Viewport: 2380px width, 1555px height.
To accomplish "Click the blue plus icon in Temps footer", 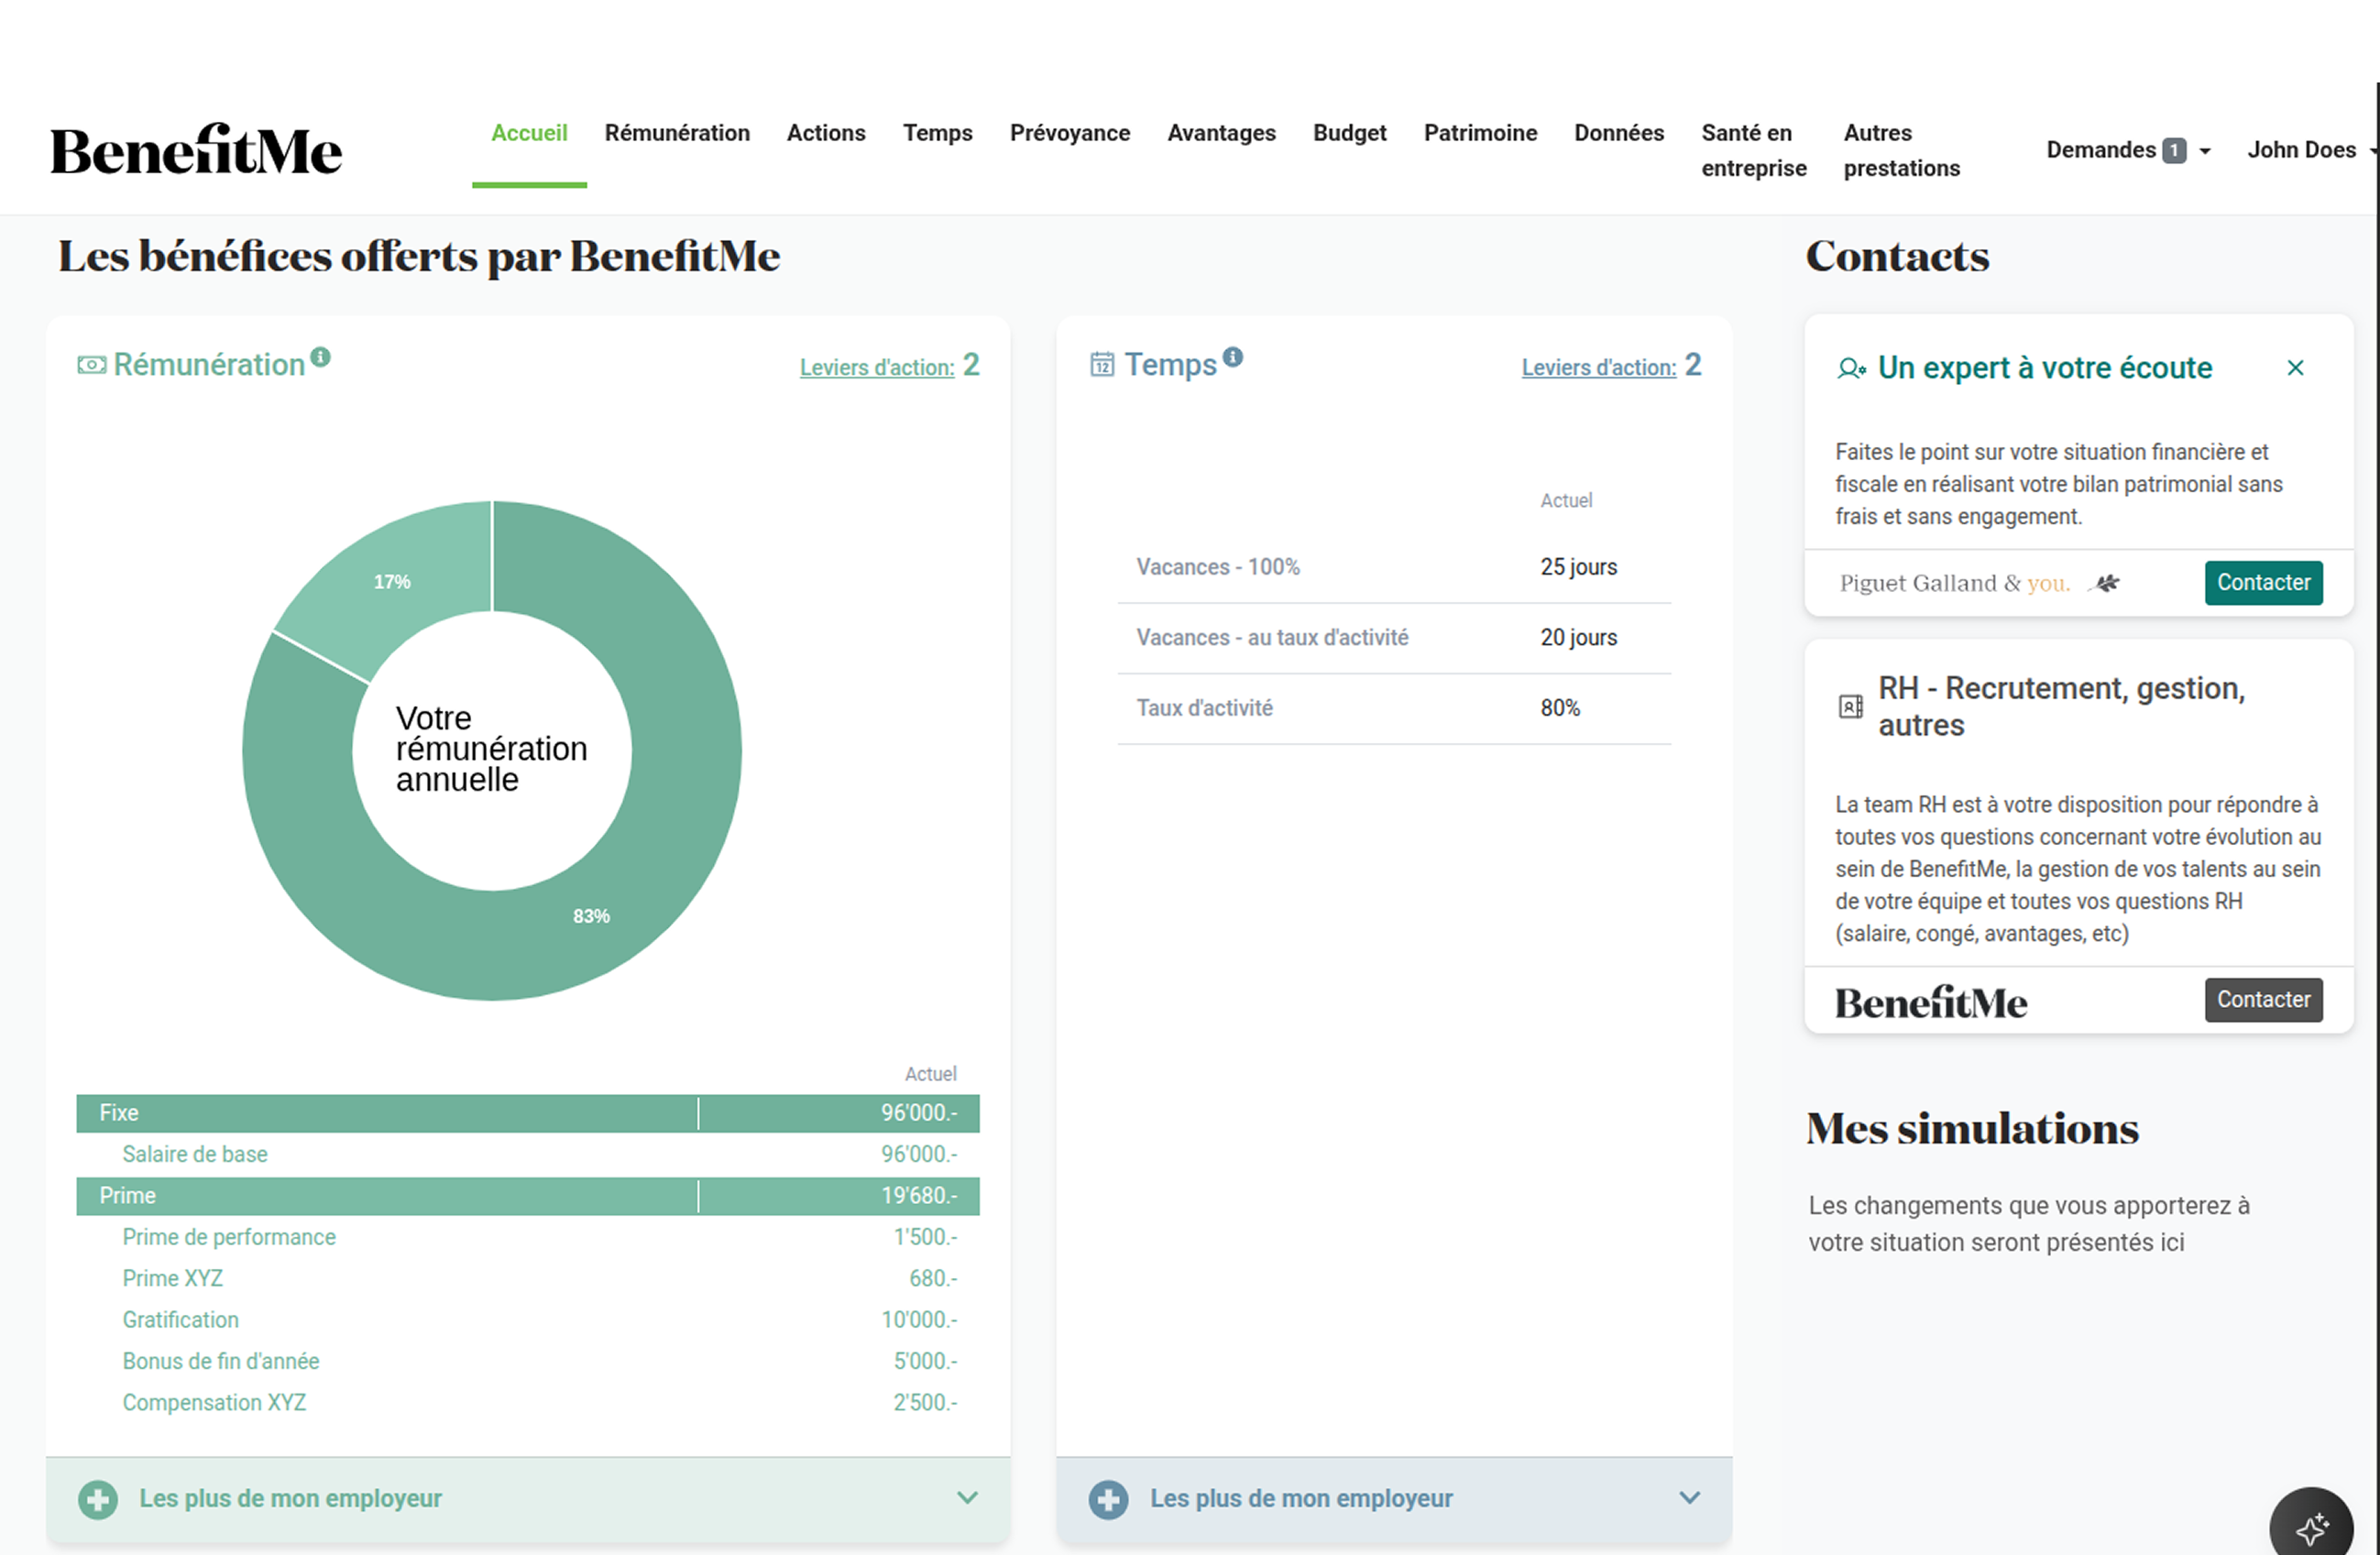I will (1108, 1499).
